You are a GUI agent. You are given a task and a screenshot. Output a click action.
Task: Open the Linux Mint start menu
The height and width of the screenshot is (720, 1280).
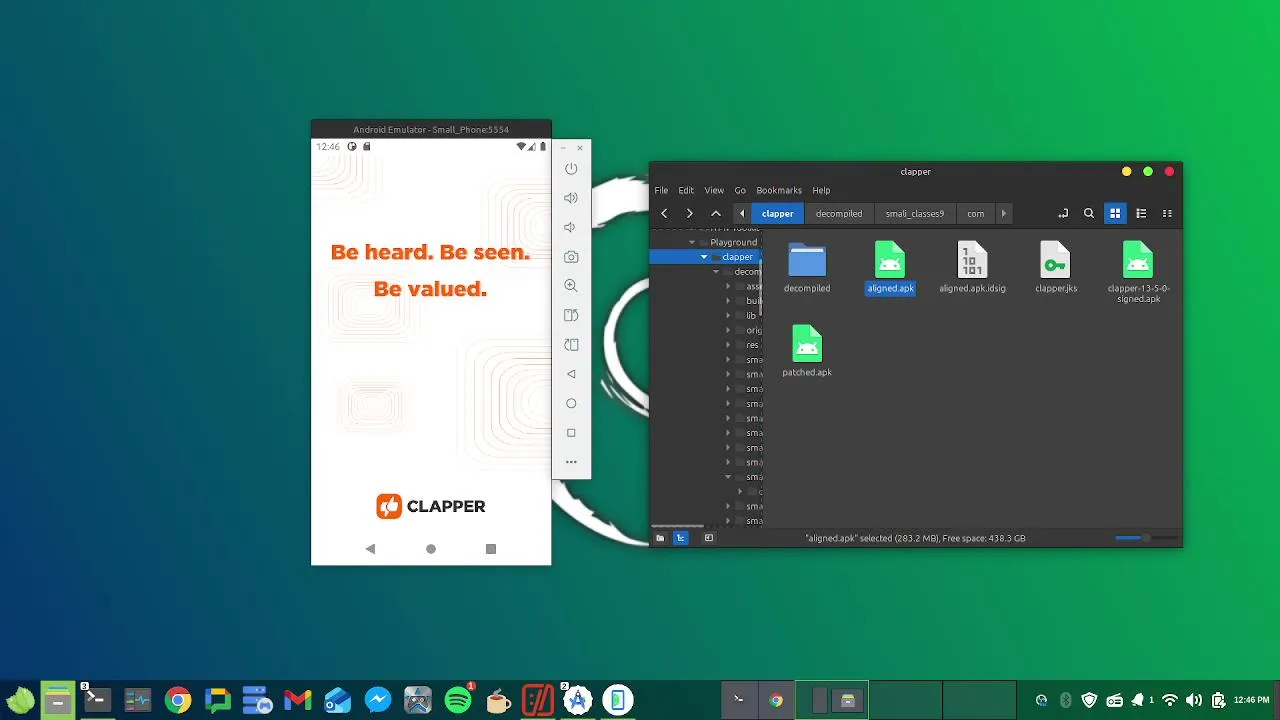(x=21, y=700)
